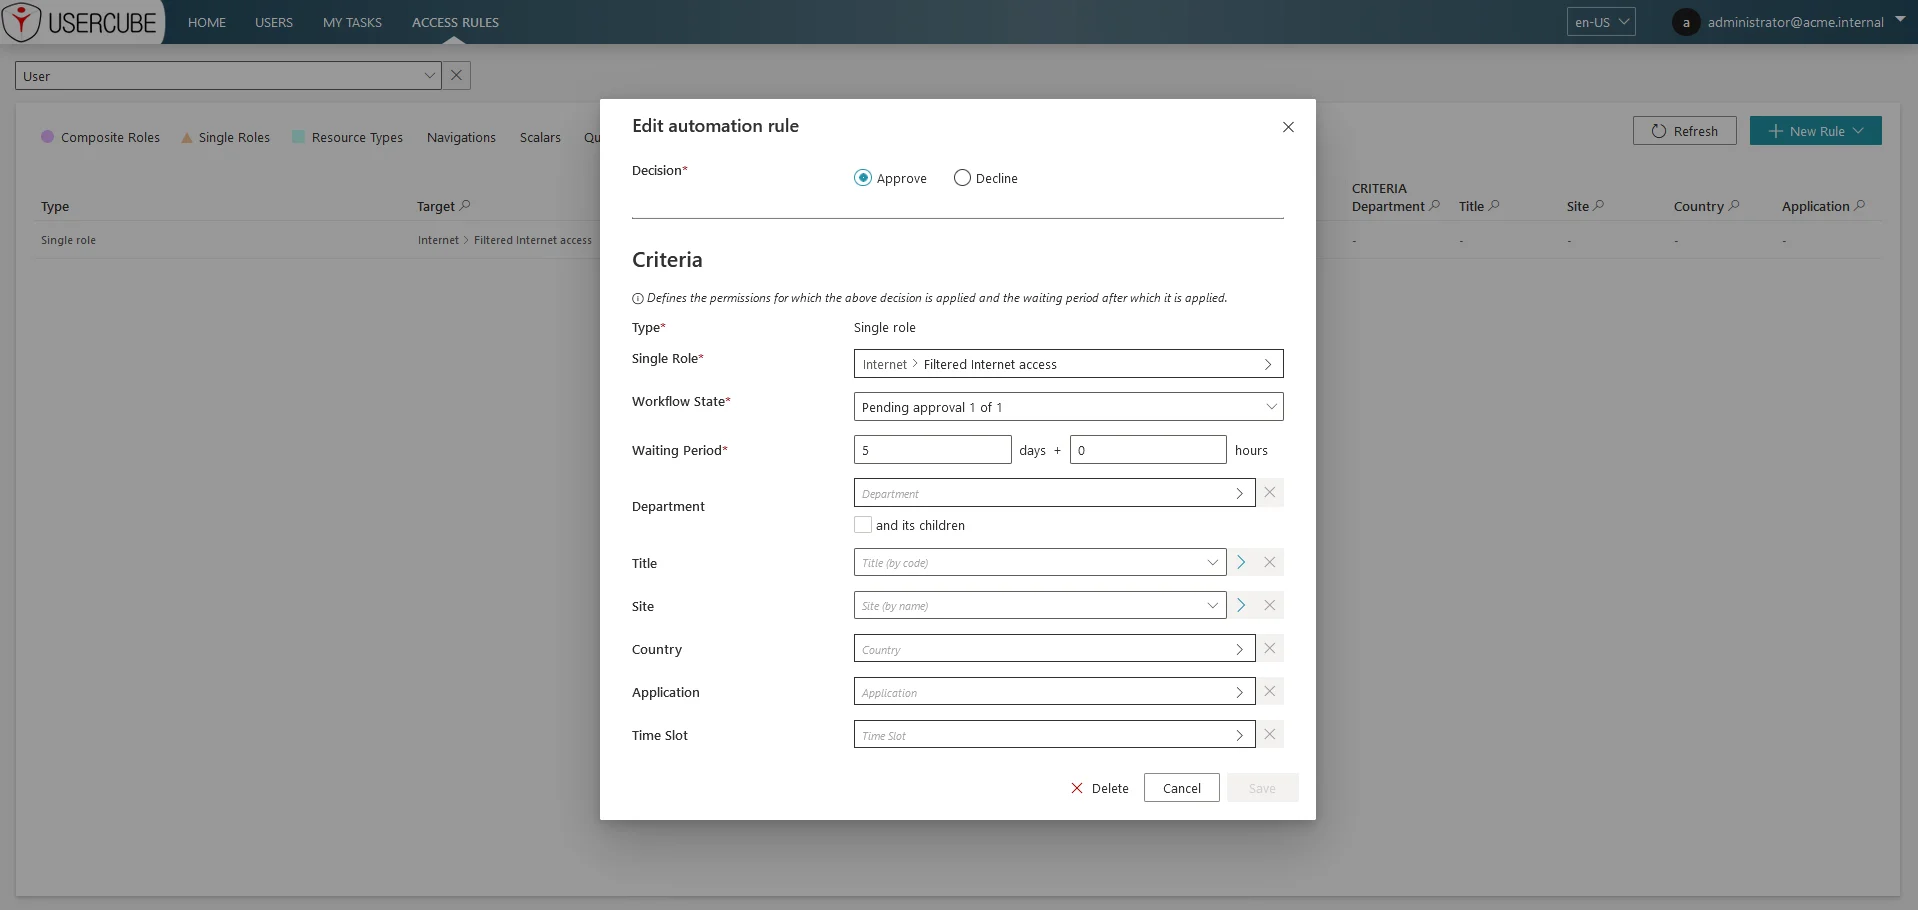1918x910 pixels.
Task: Open Title picker via blue arrow
Action: click(1241, 563)
